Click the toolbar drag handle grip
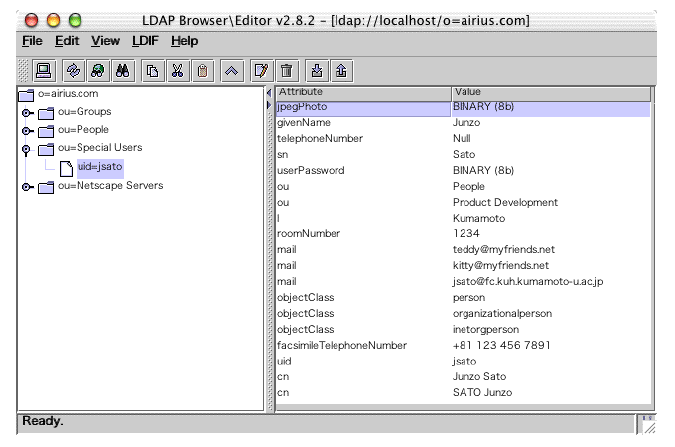Image resolution: width=675 pixels, height=447 pixels. coord(23,71)
